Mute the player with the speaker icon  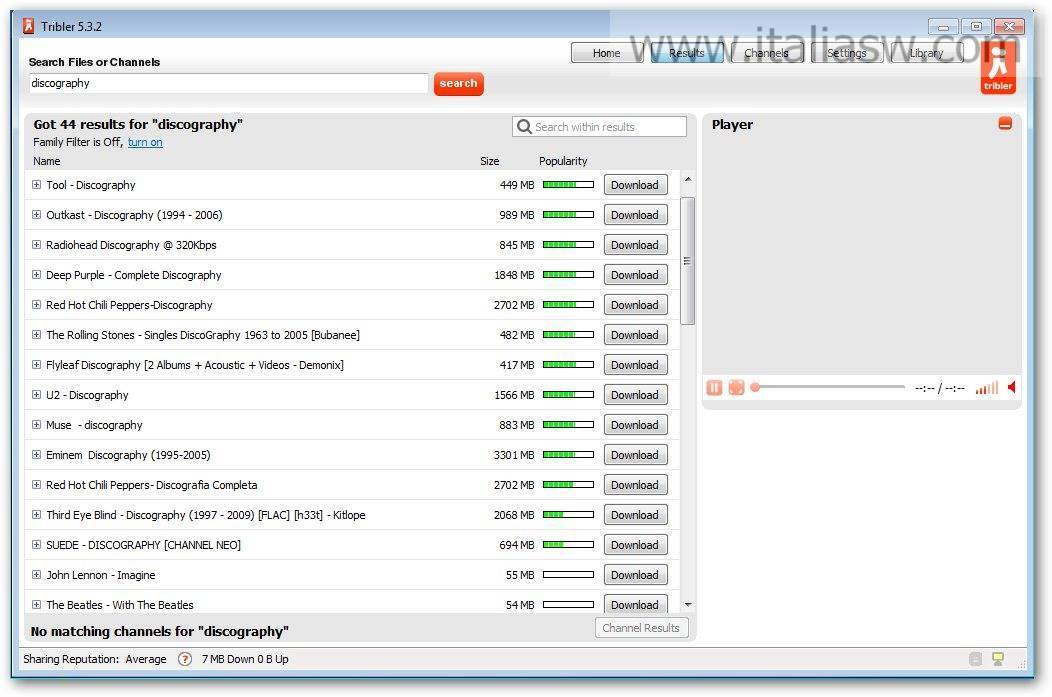tap(1012, 387)
